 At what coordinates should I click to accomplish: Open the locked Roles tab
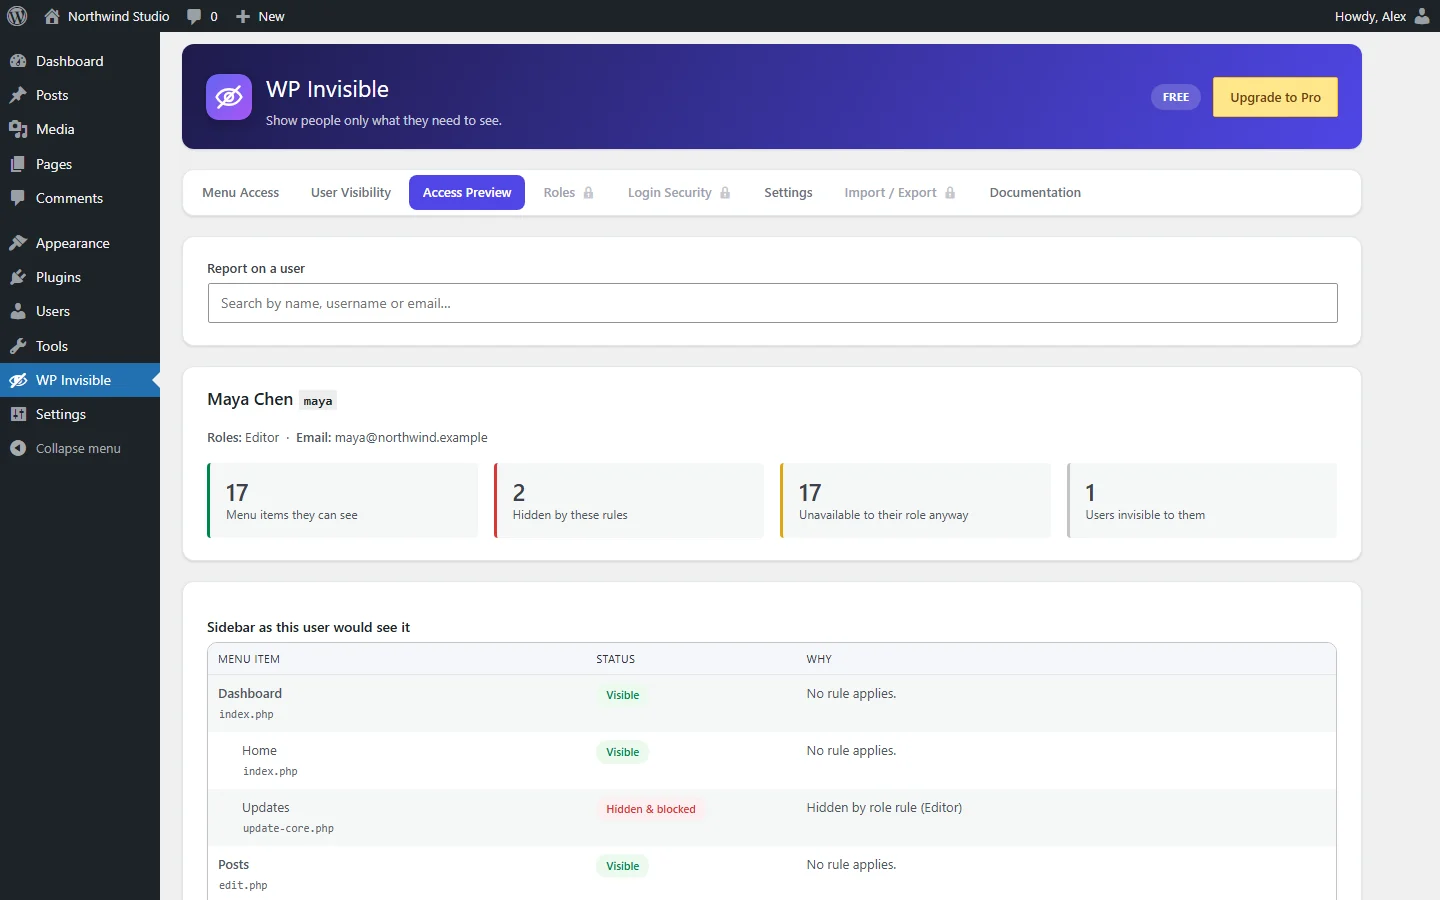568,193
